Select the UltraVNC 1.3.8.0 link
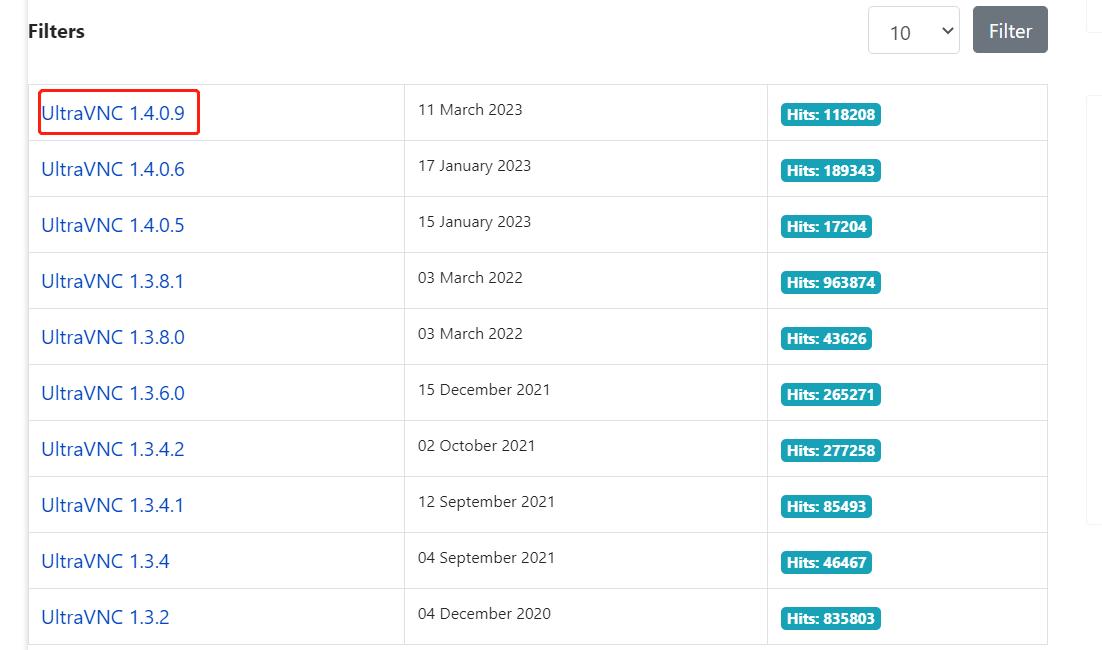 [x=113, y=337]
